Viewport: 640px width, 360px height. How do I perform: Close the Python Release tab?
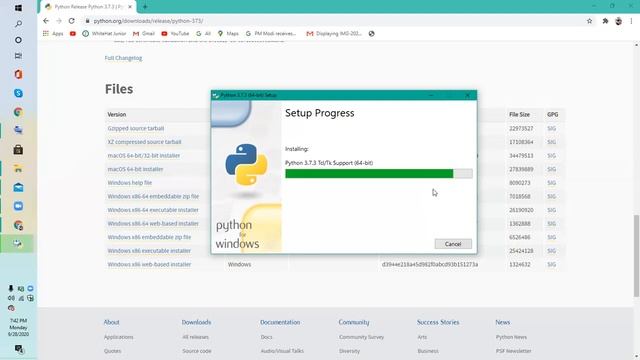130,7
